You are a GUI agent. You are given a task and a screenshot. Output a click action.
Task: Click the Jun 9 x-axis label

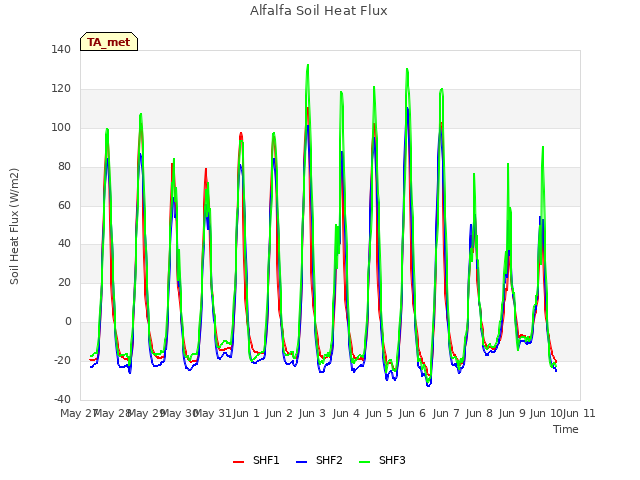click(x=512, y=413)
